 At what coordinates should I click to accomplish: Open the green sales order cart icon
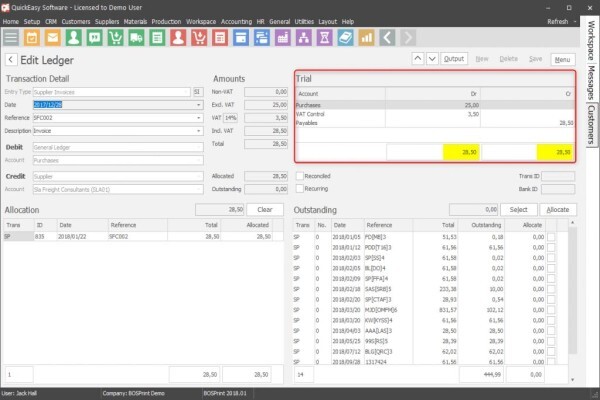(115, 38)
